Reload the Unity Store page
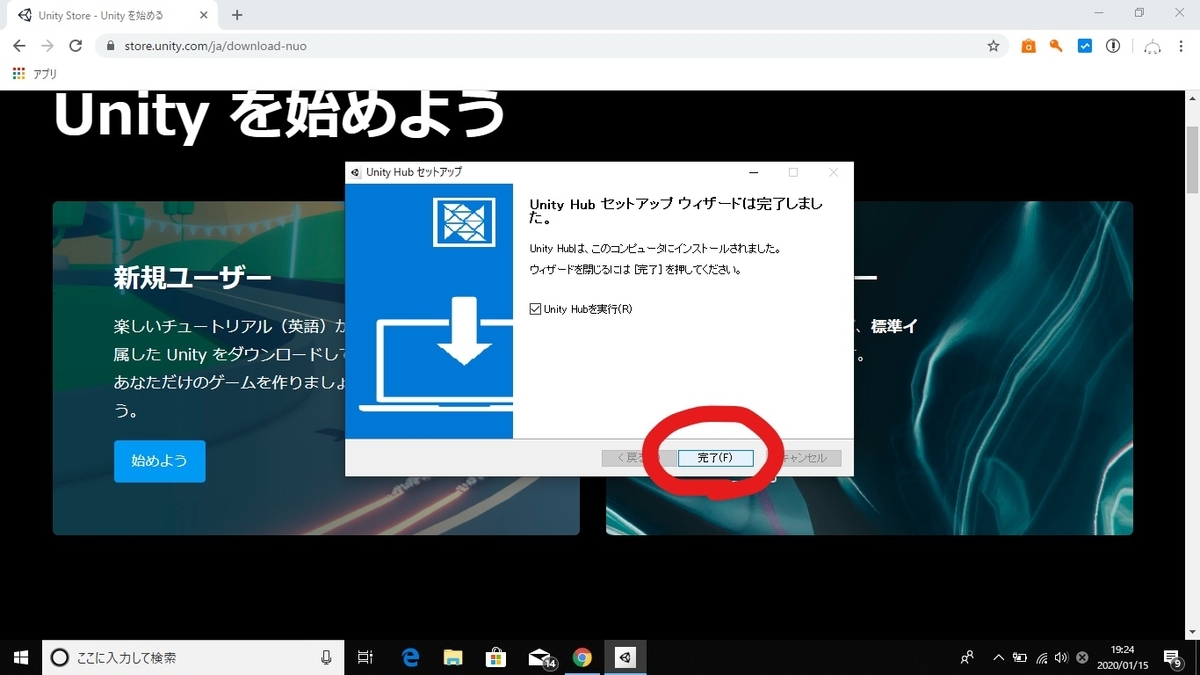 click(75, 46)
